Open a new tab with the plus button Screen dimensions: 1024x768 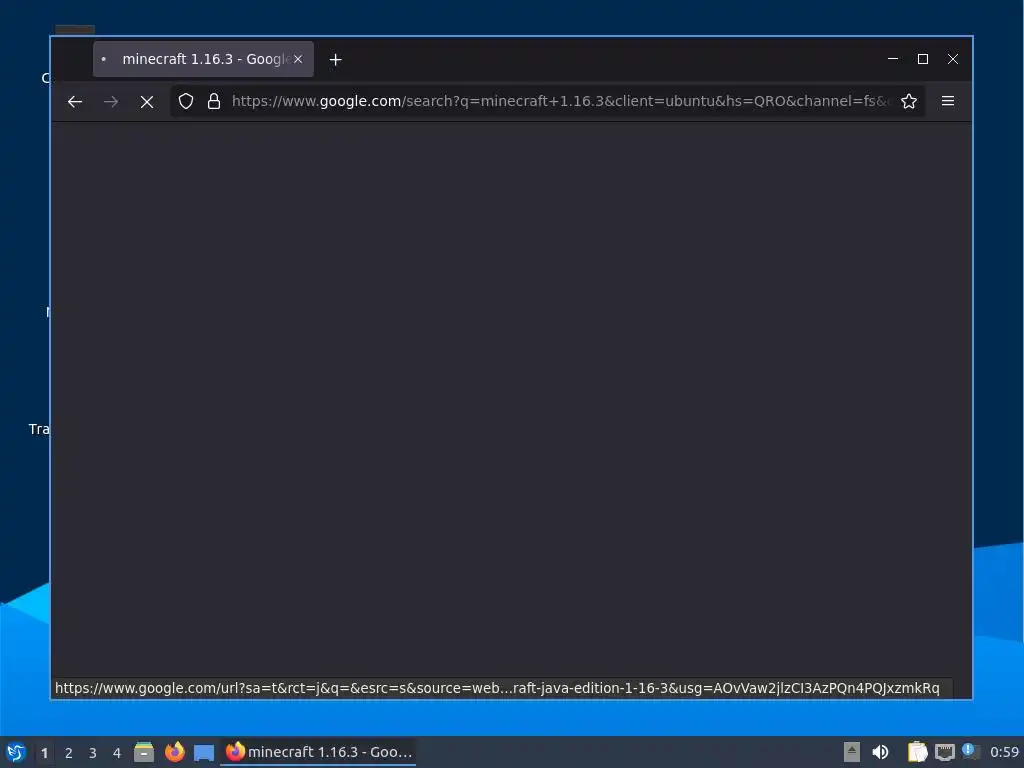[335, 59]
